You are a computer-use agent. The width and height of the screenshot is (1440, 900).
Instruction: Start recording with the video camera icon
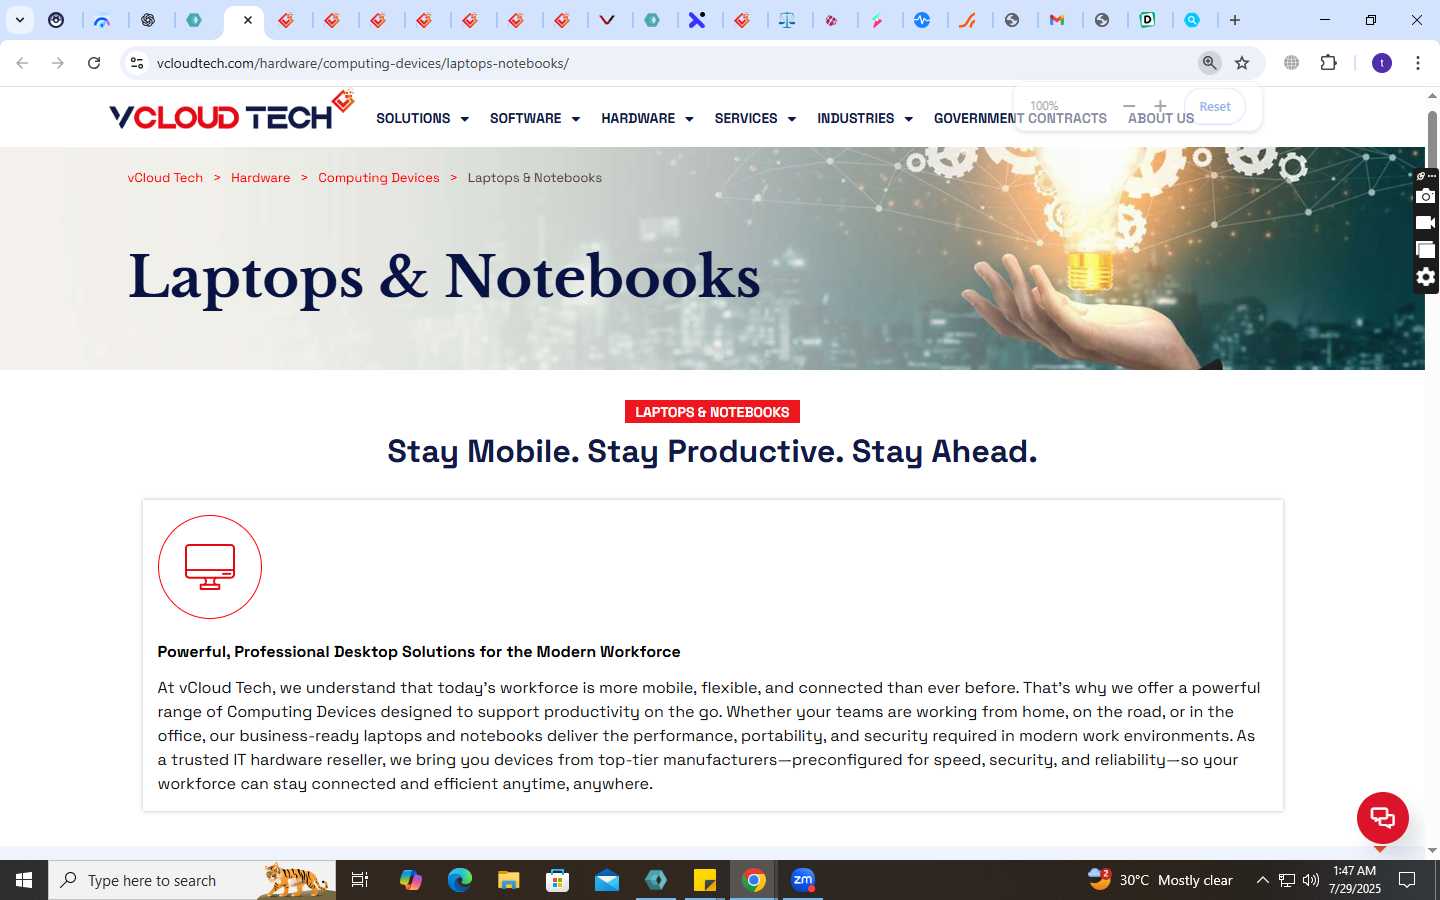(1426, 223)
